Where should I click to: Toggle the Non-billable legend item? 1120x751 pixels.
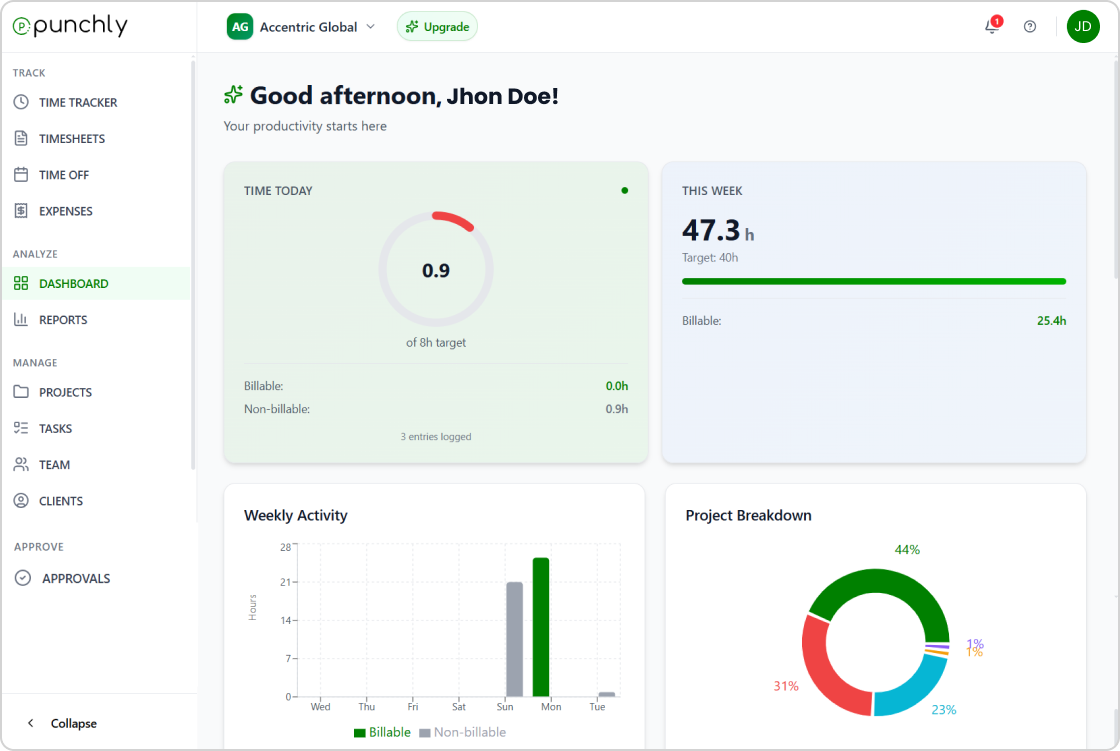[462, 732]
